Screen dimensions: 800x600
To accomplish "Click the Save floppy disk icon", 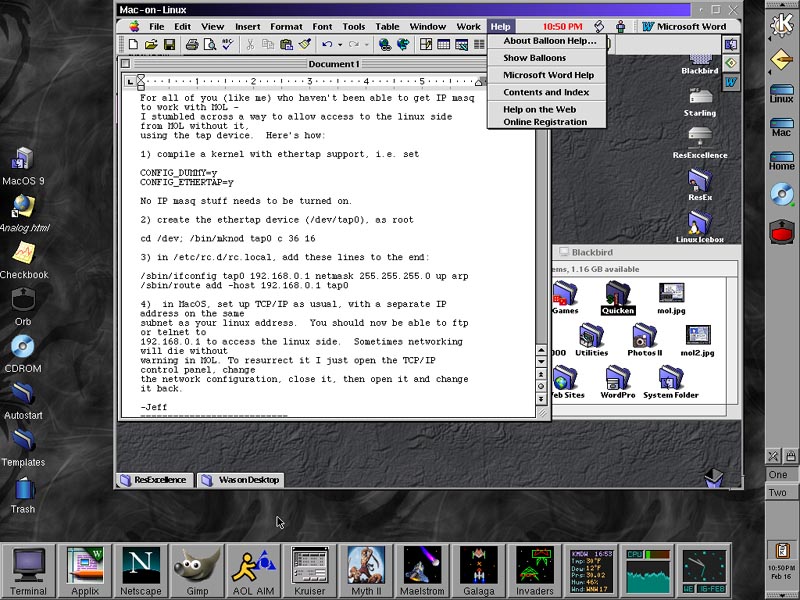I will (169, 44).
